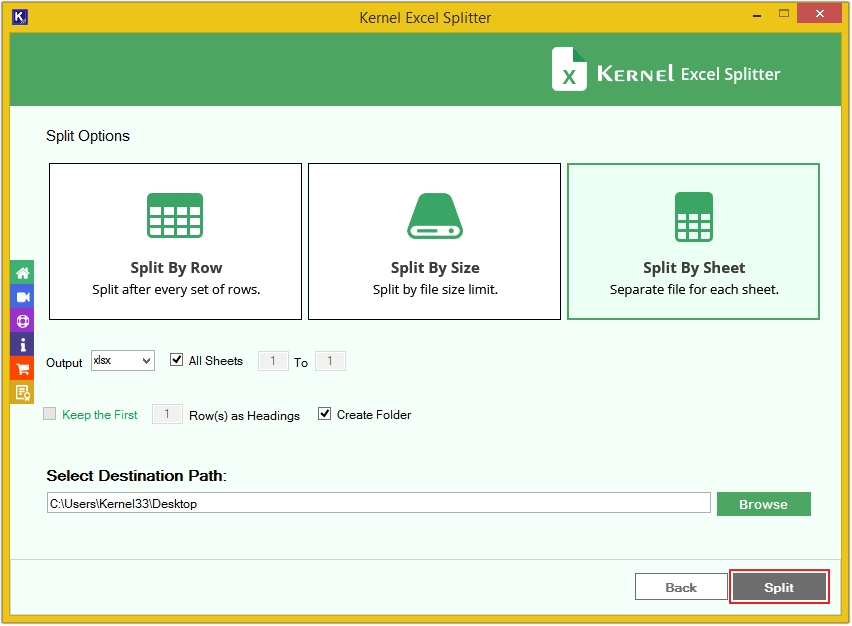The height and width of the screenshot is (626, 852).
Task: Click the Split By Size drive icon
Action: coord(435,216)
